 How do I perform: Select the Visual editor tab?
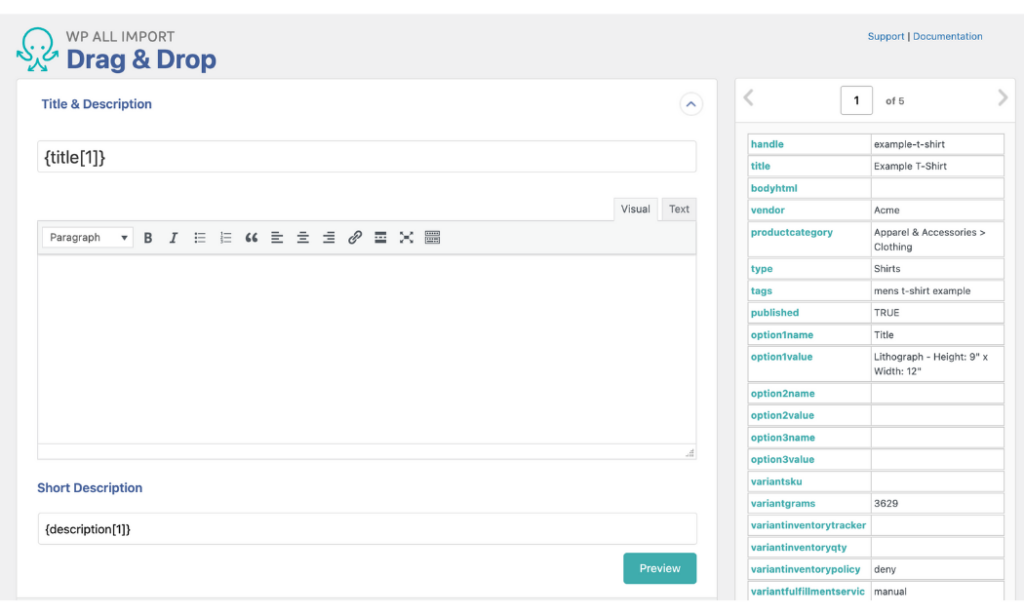635,209
